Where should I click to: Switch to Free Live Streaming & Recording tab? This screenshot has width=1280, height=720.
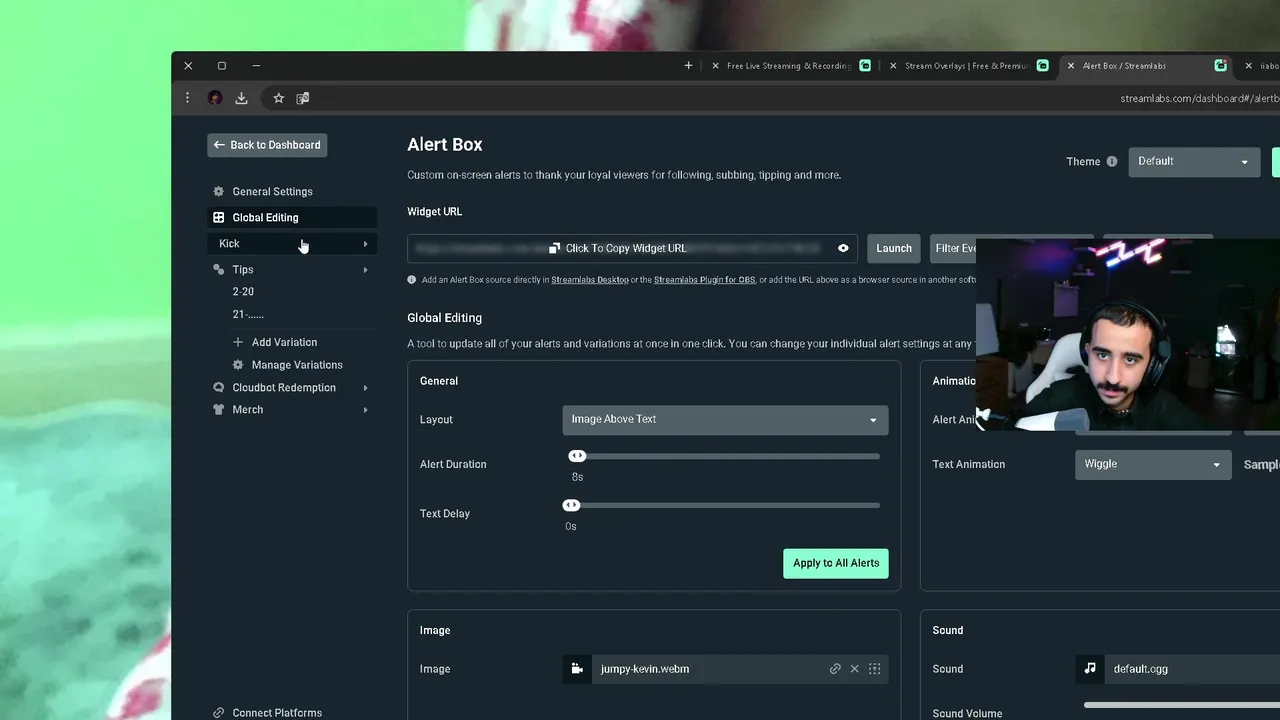click(789, 66)
